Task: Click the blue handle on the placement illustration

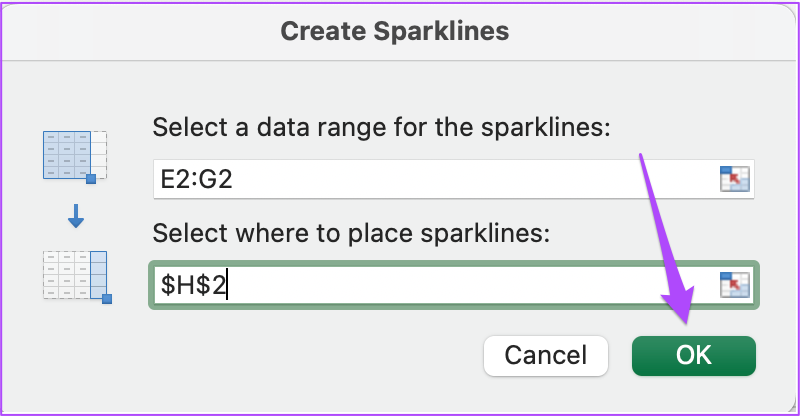Action: click(x=107, y=299)
